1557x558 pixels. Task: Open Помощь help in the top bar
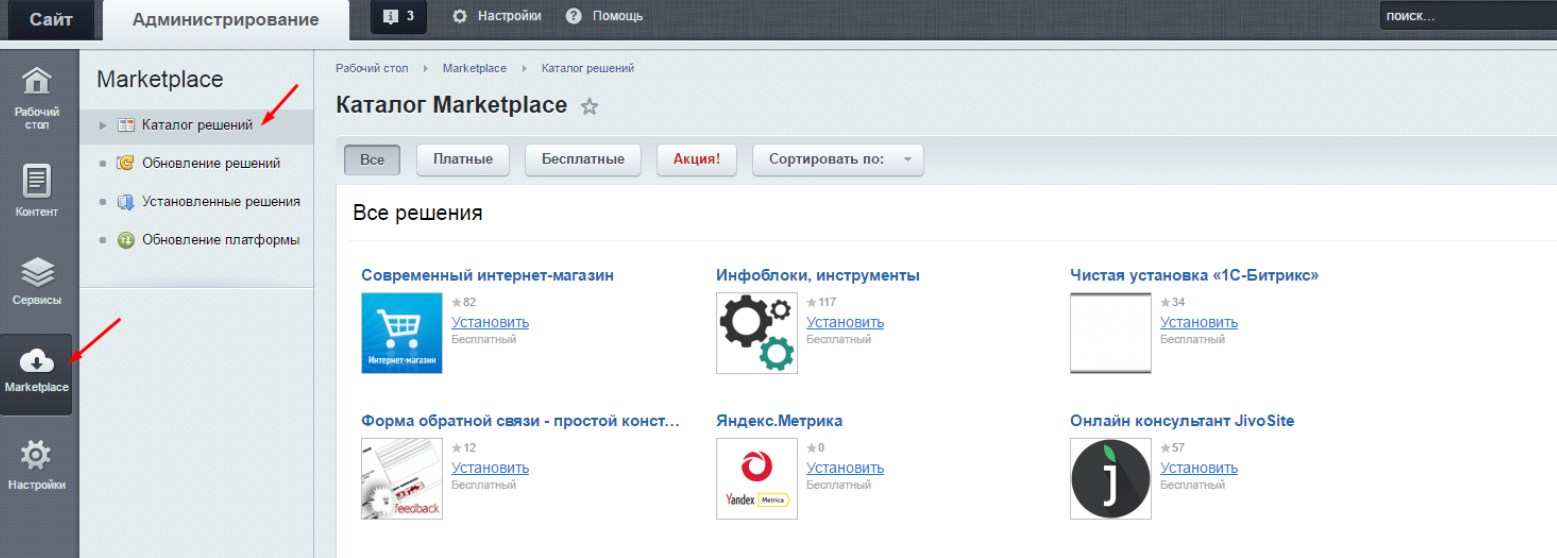coord(605,16)
